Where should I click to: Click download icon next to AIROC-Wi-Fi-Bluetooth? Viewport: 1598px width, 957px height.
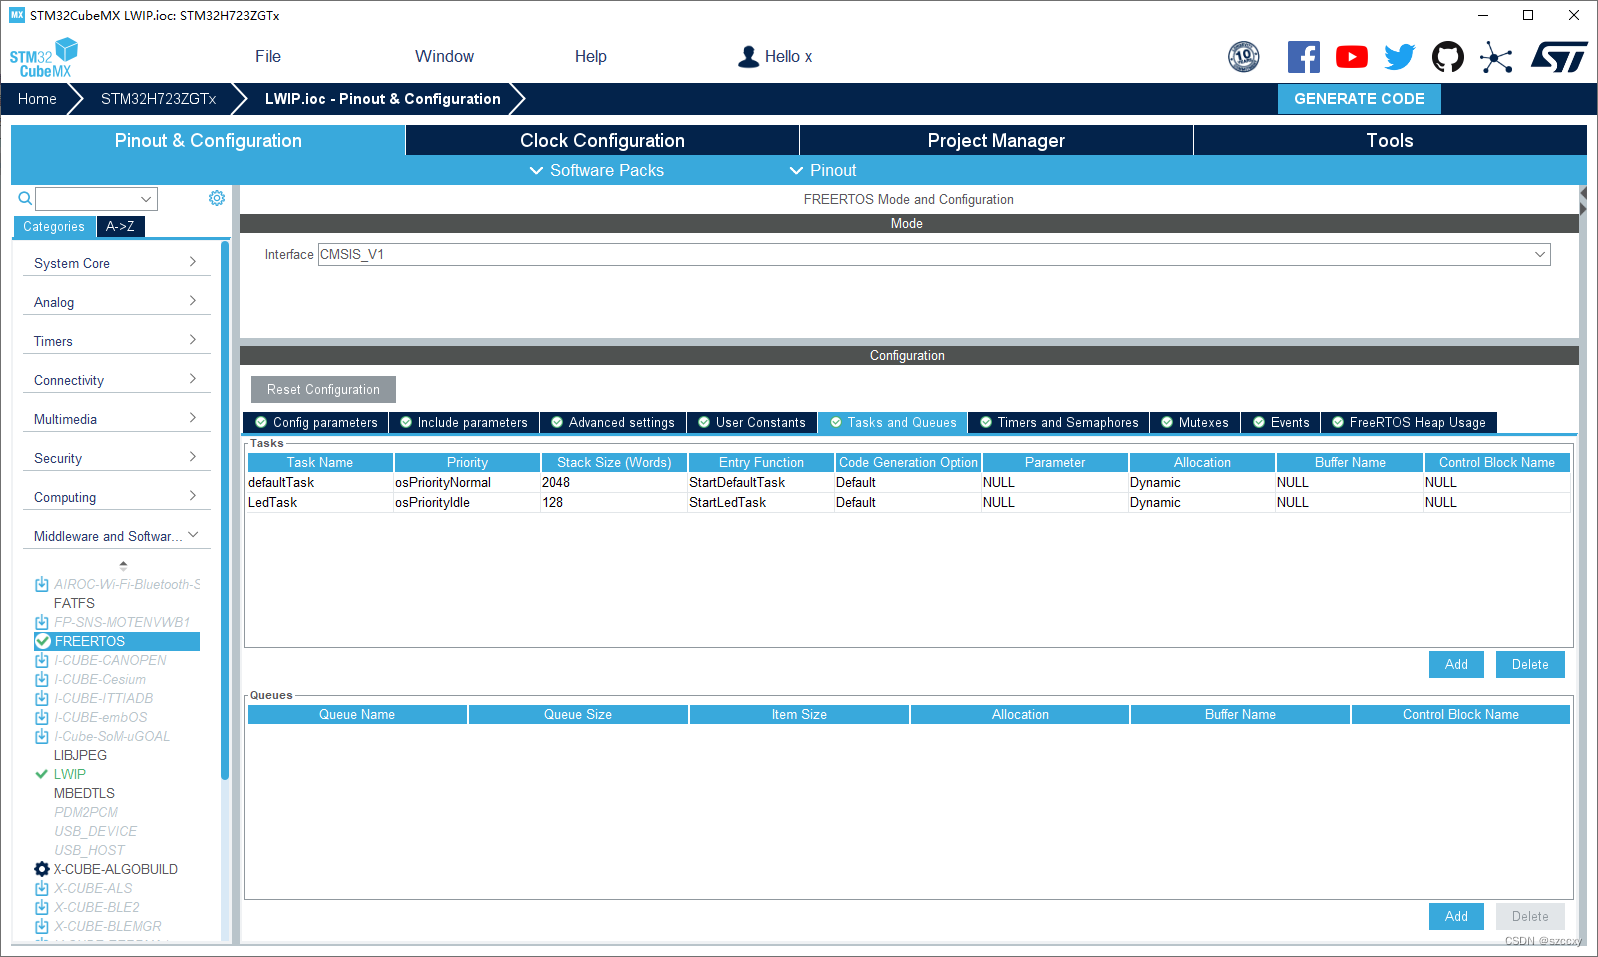pyautogui.click(x=42, y=584)
